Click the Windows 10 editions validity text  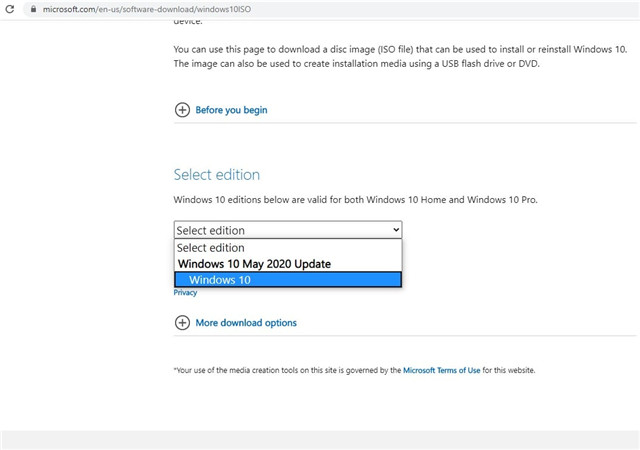(356, 200)
